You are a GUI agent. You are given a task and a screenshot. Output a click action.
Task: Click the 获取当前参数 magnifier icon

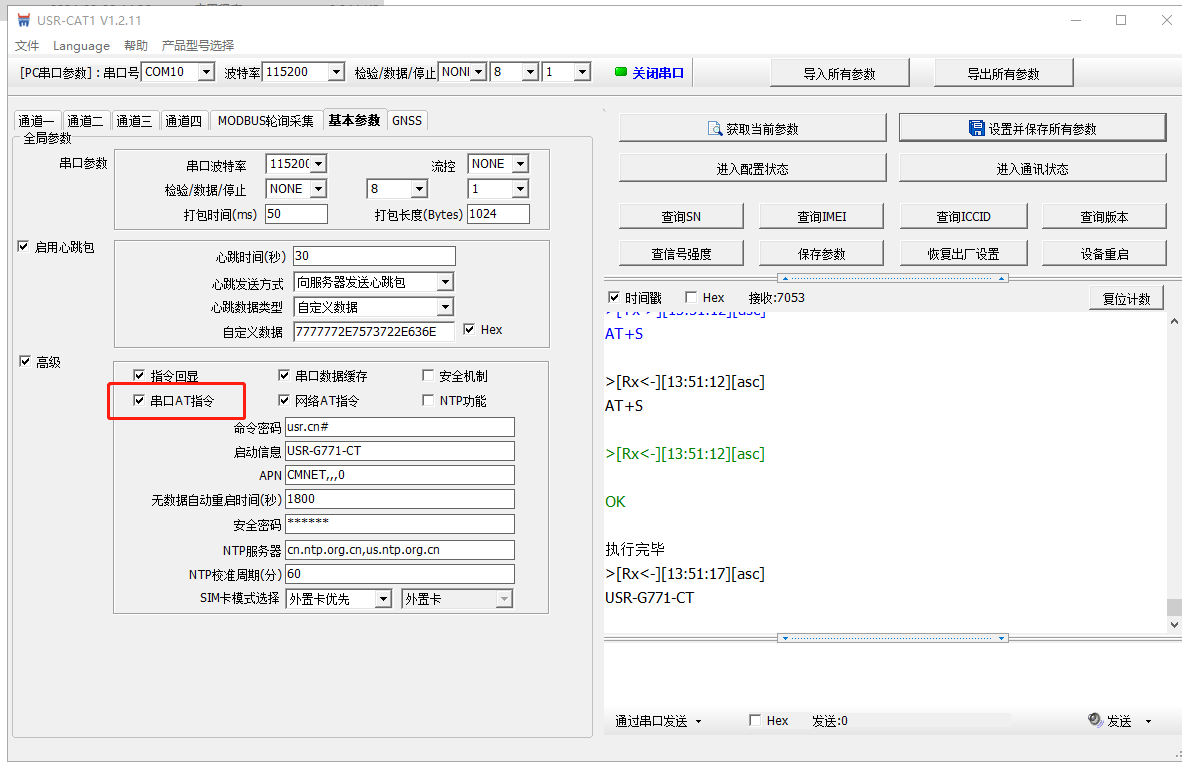pyautogui.click(x=714, y=129)
